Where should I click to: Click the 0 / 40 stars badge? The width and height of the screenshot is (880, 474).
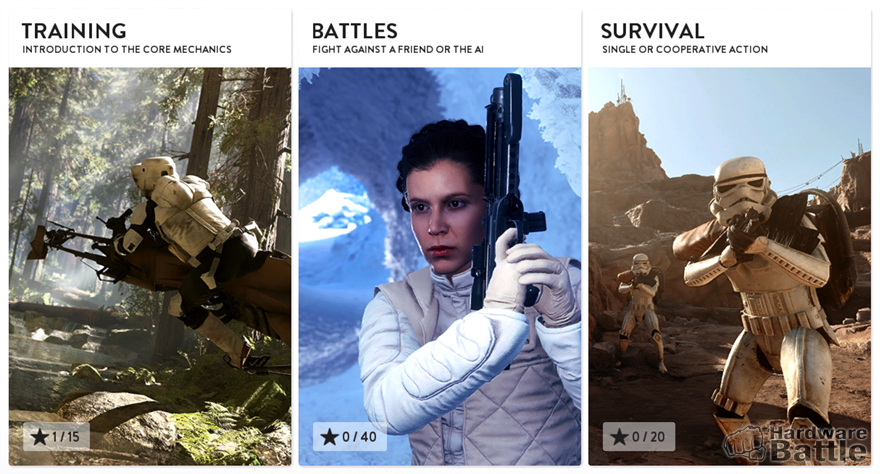pyautogui.click(x=350, y=436)
